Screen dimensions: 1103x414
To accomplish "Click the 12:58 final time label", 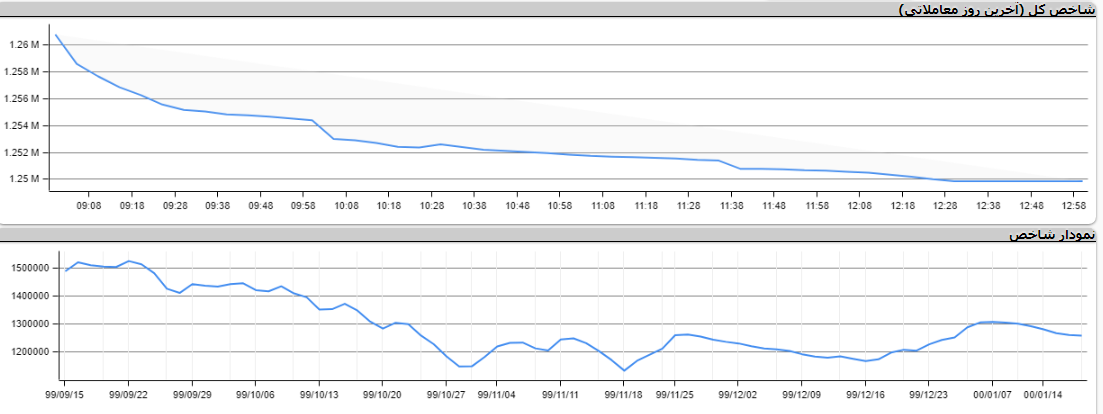I will (x=1074, y=205).
